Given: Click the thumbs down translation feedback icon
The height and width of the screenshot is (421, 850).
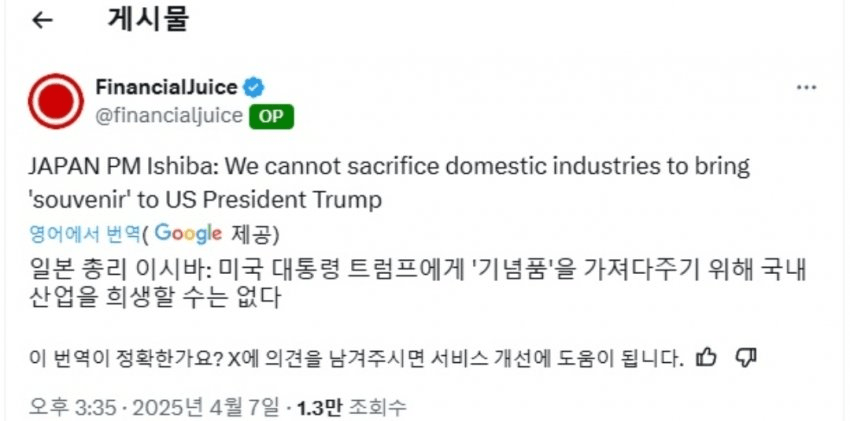Looking at the screenshot, I should click(x=745, y=356).
